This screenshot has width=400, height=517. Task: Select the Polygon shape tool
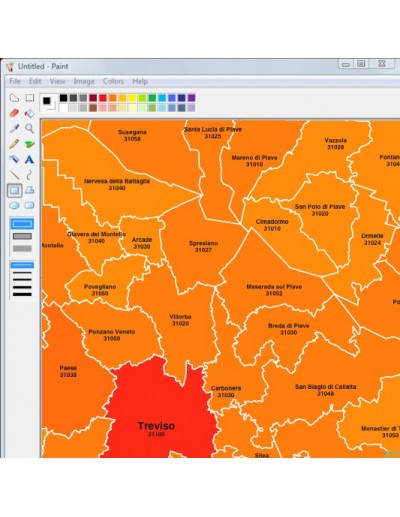coord(30,190)
